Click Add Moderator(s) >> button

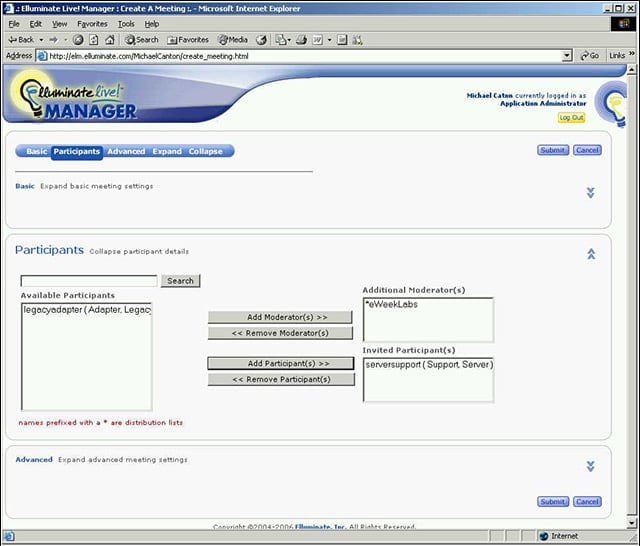click(x=280, y=317)
